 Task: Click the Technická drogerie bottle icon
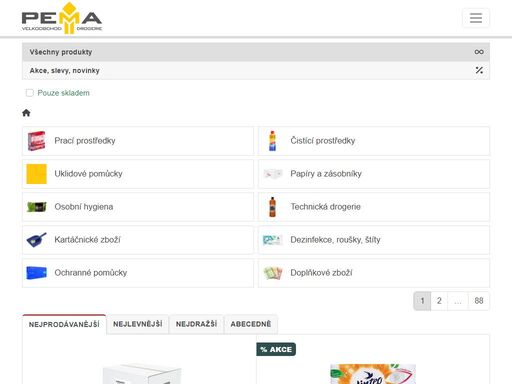tap(272, 207)
